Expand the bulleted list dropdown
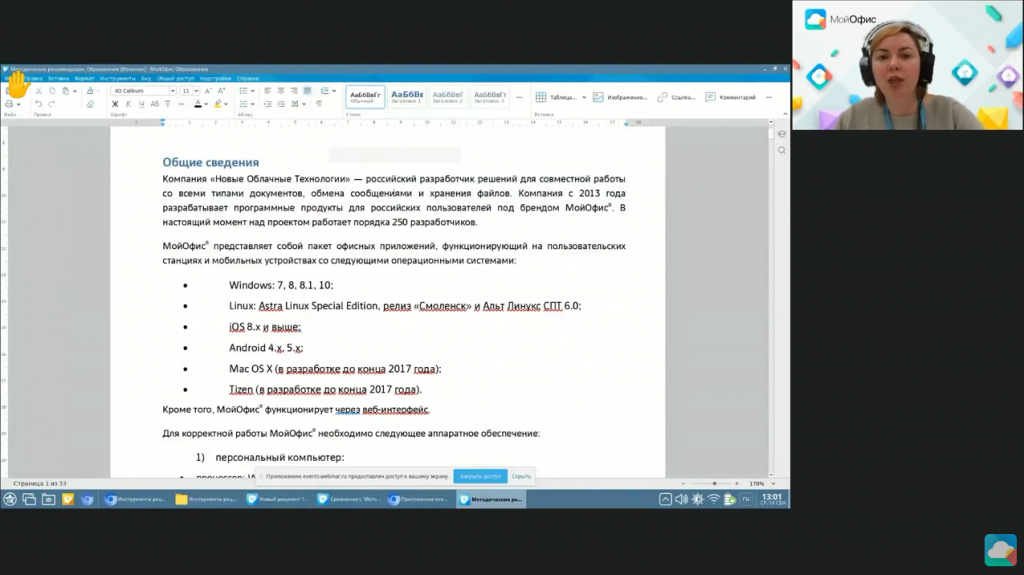The width and height of the screenshot is (1024, 575). pyautogui.click(x=253, y=91)
